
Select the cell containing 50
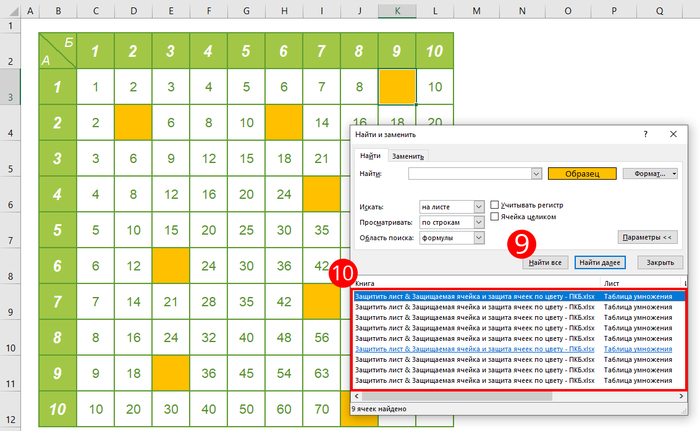[x=246, y=409]
